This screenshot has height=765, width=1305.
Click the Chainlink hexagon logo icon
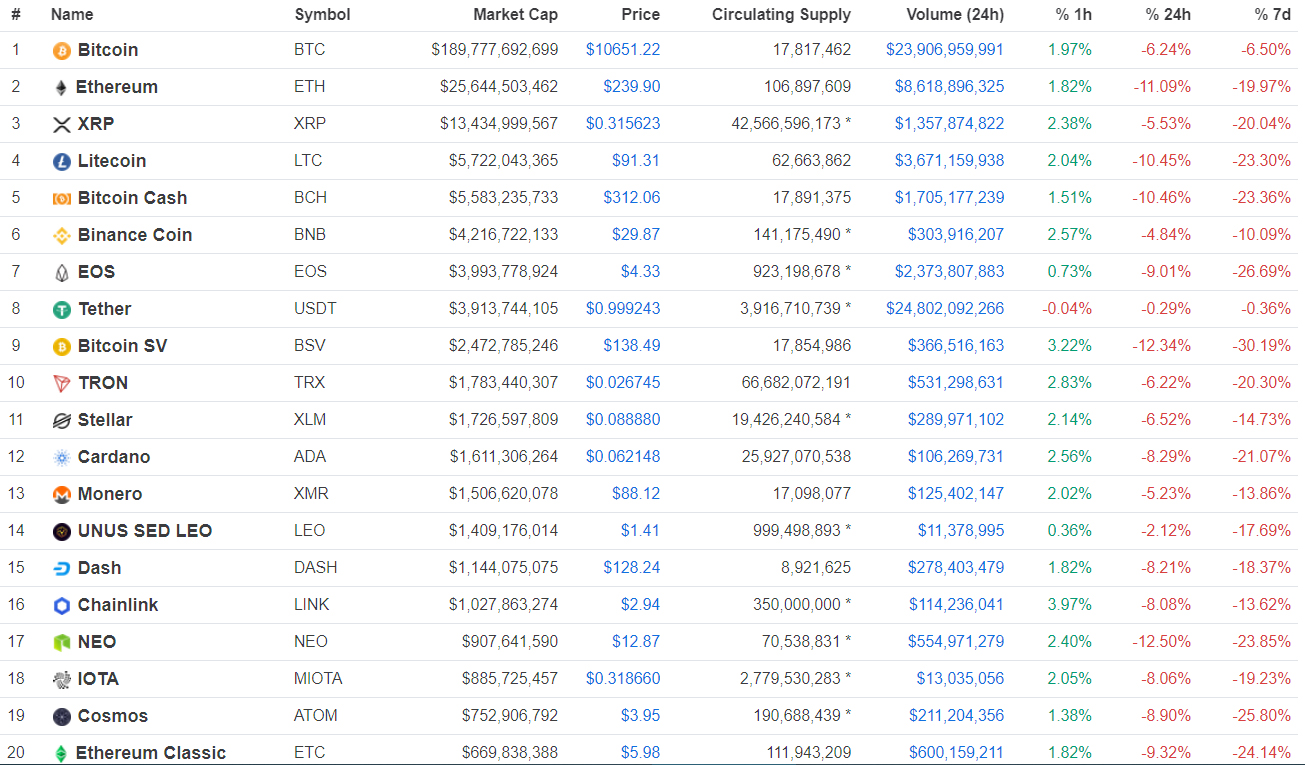coord(62,606)
